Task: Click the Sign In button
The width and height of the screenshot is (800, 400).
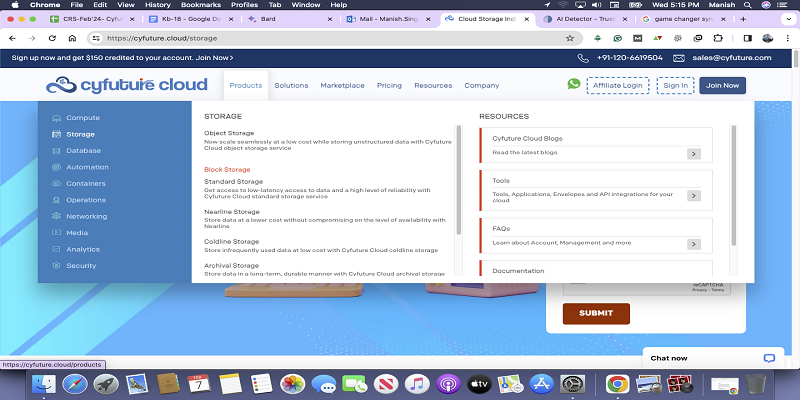Action: [x=675, y=86]
